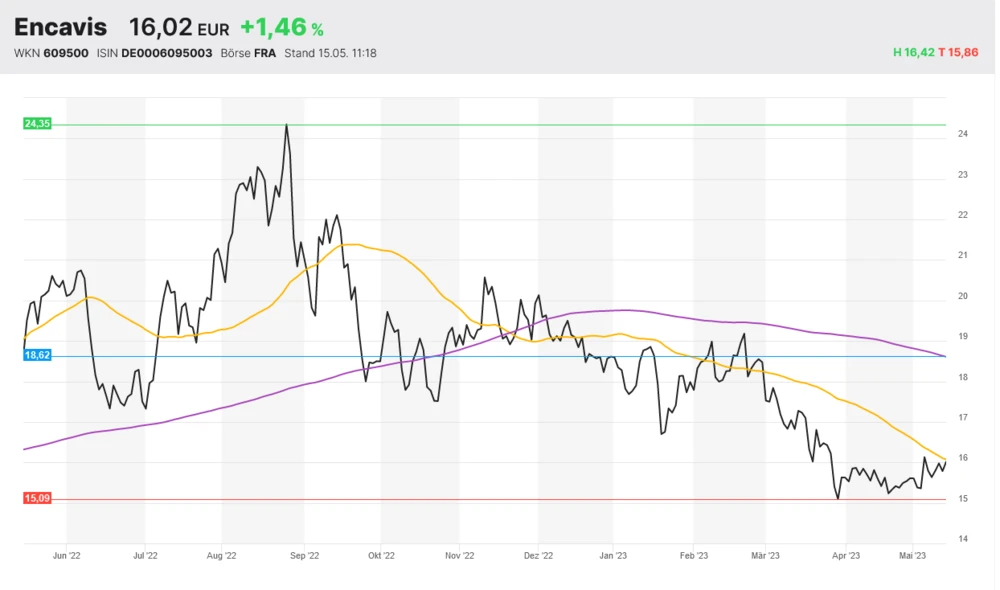Click the 14 value on price axis
The image size is (1000, 590).
click(x=962, y=539)
